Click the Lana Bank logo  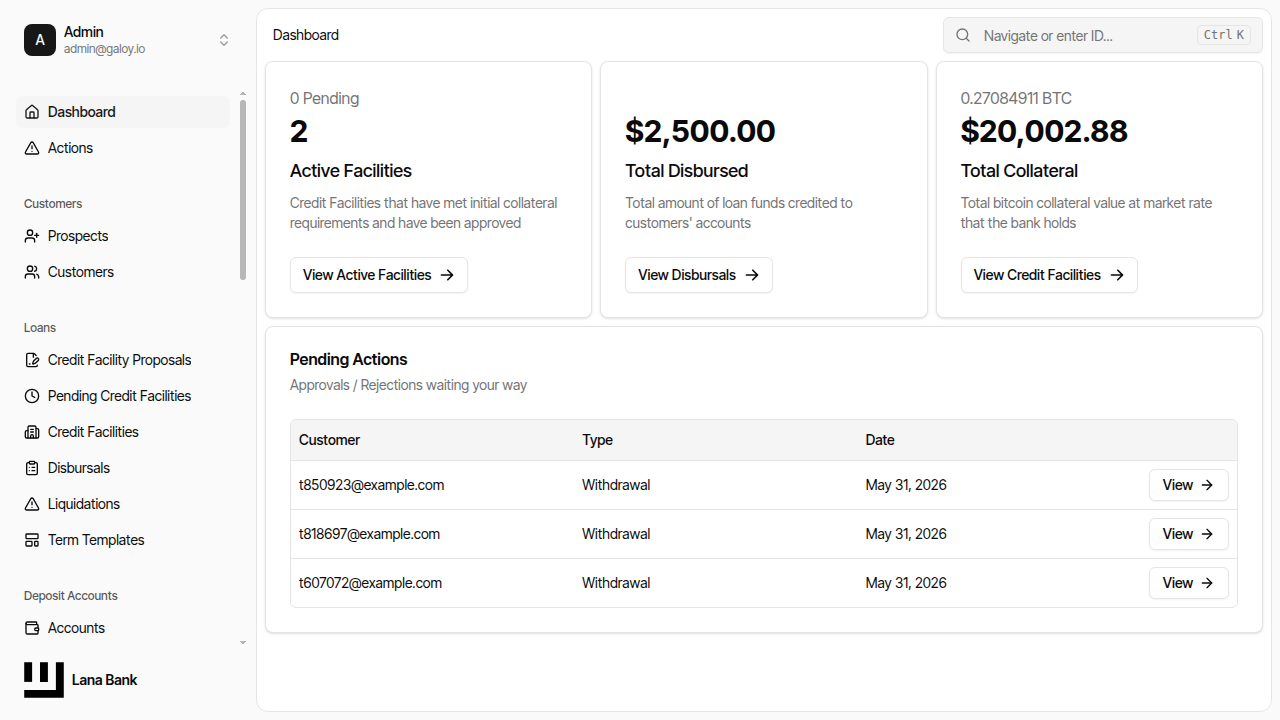coord(44,680)
